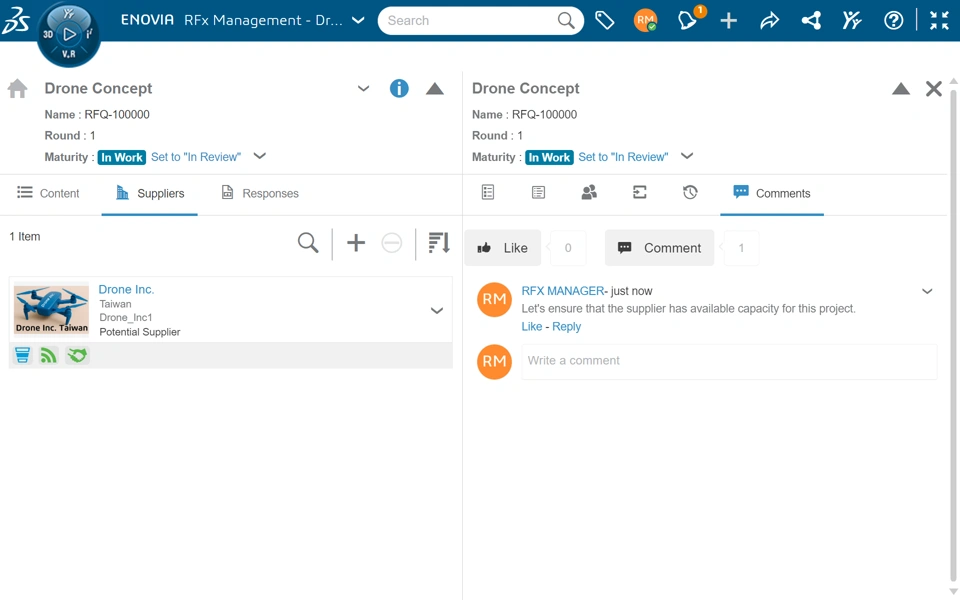Click the green RSS feed icon on supplier card
Image resolution: width=960 pixels, height=600 pixels.
tap(48, 355)
